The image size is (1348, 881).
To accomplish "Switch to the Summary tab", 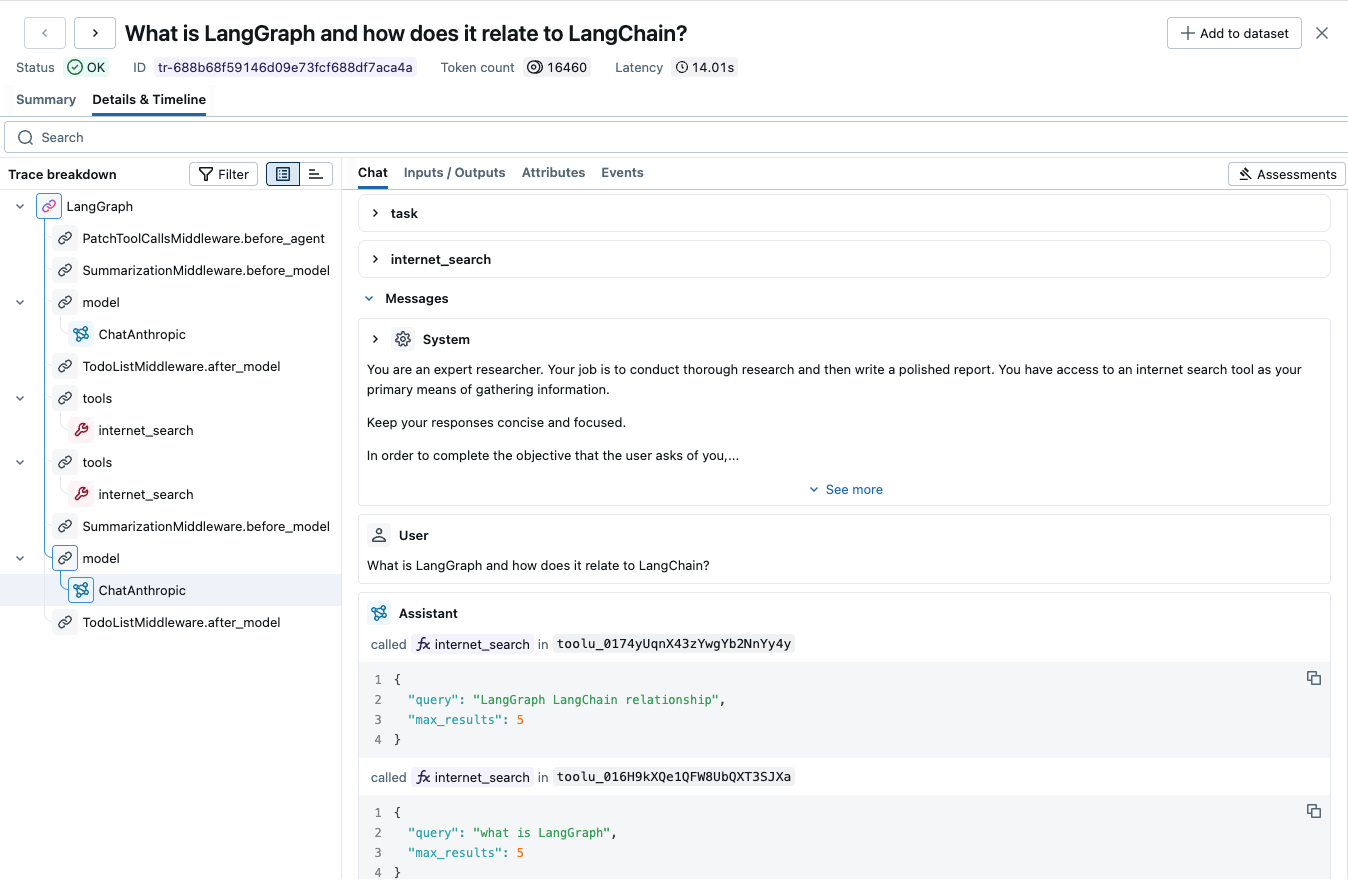I will (x=45, y=100).
